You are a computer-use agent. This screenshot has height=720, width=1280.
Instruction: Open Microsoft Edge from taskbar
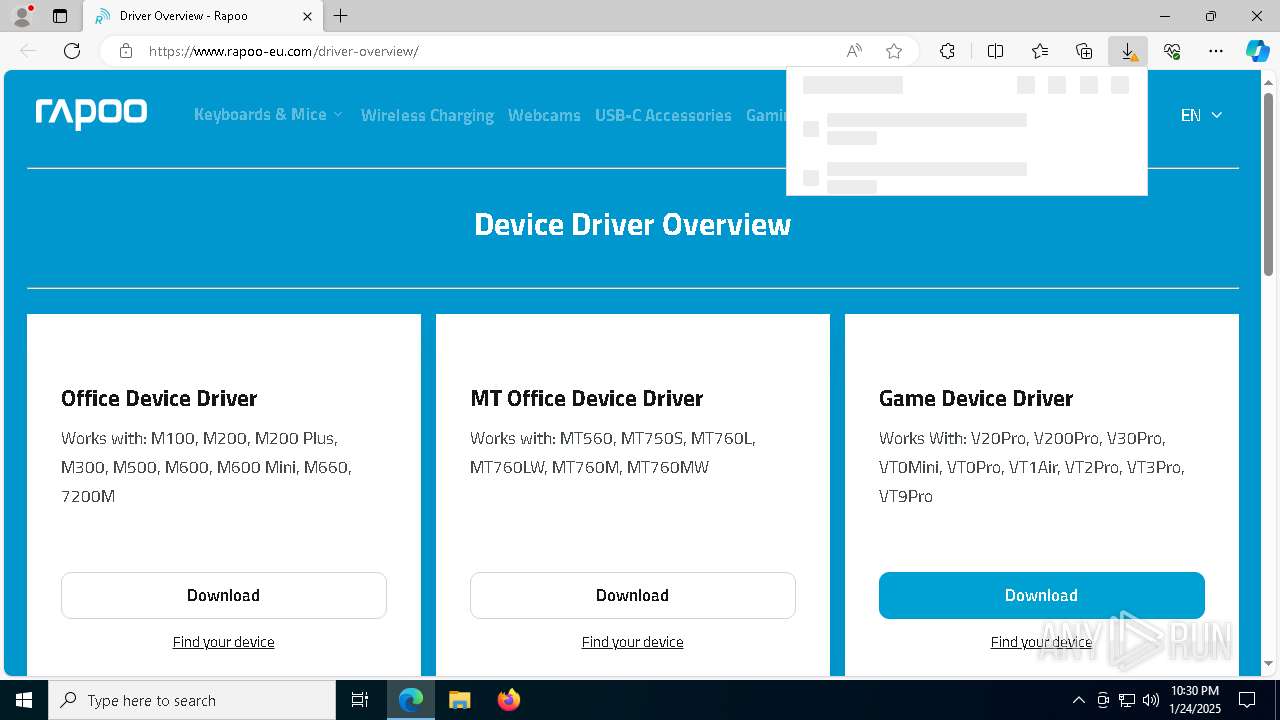(x=411, y=700)
